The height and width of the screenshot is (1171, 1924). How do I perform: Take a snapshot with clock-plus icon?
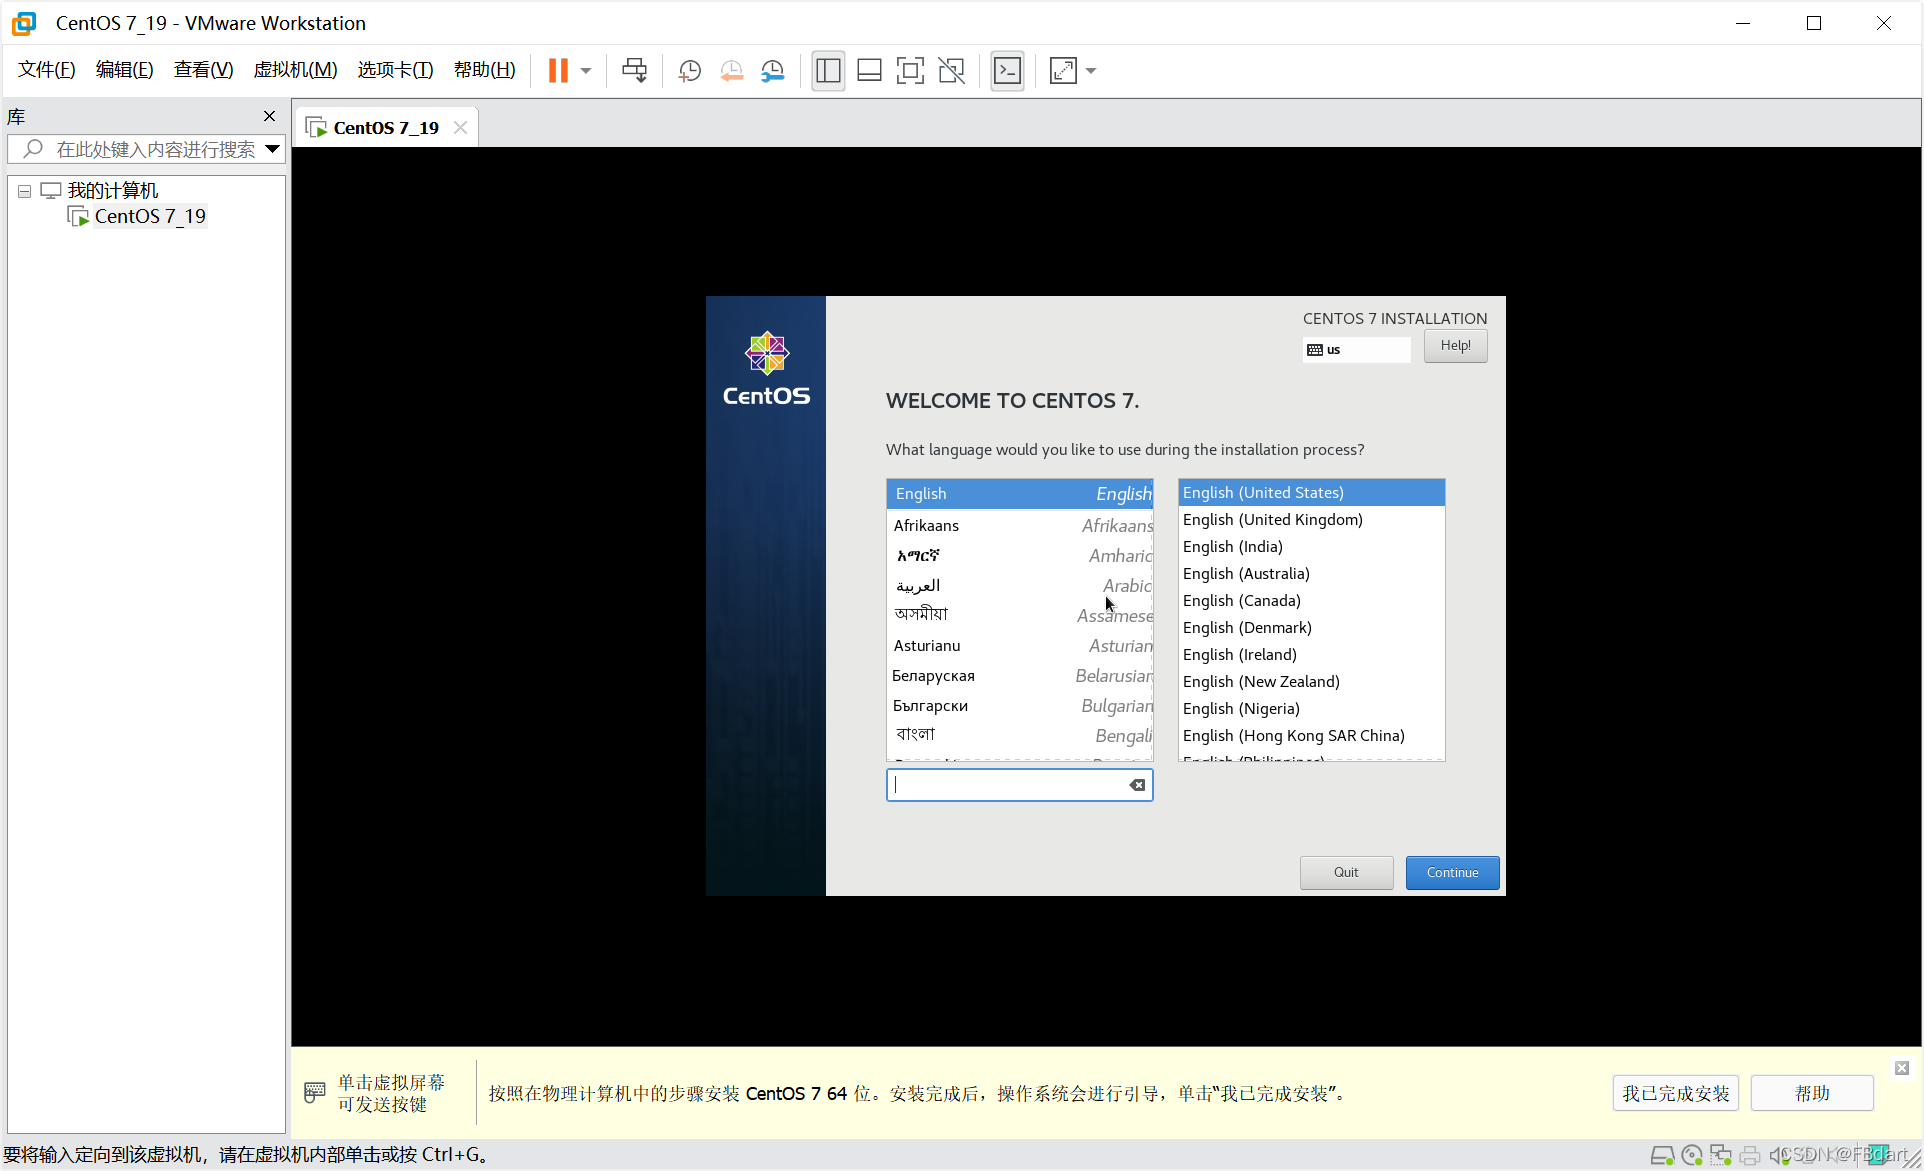[x=689, y=70]
